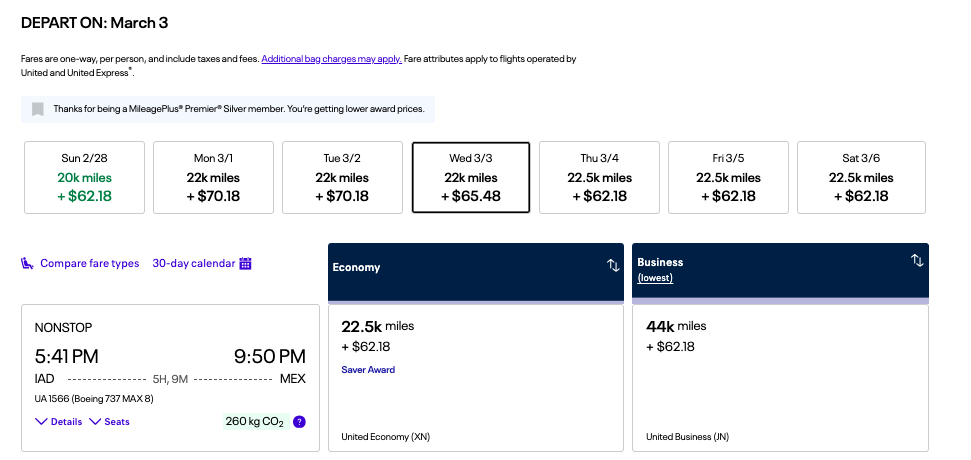Select the Thu 3/4 date tab
Viewport: 971px width, 460px height.
[599, 177]
